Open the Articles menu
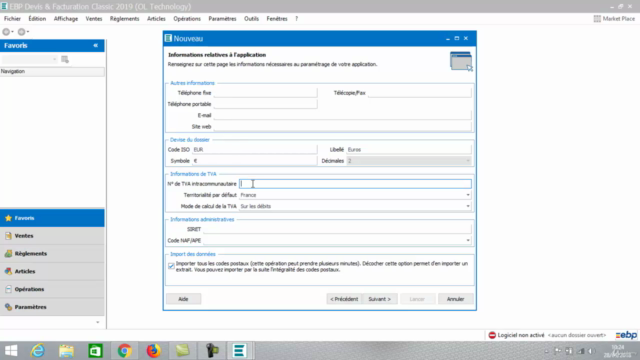The height and width of the screenshot is (360, 640). [x=156, y=19]
